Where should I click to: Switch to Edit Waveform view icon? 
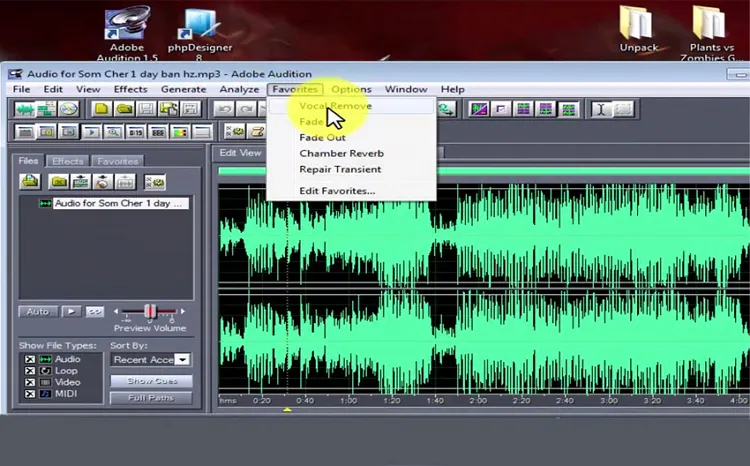24,110
